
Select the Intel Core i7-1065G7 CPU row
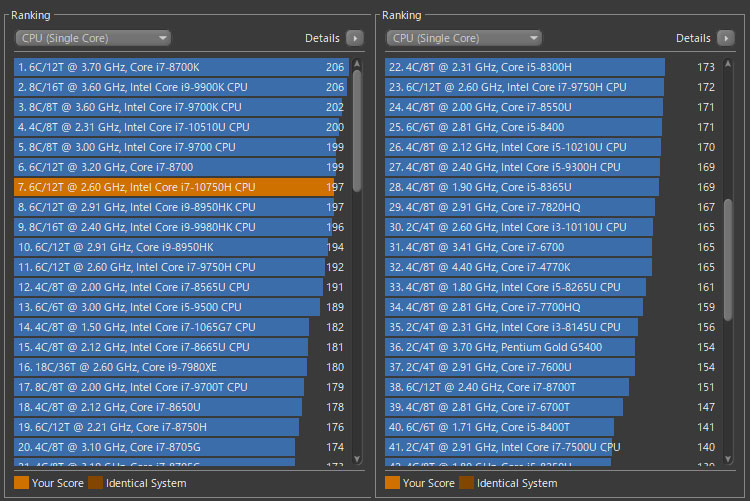click(x=181, y=327)
